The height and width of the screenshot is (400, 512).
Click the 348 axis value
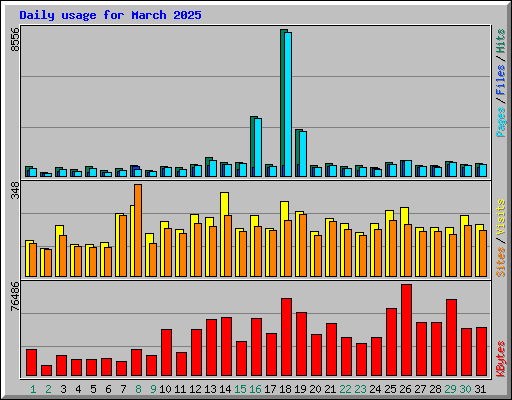[15, 190]
